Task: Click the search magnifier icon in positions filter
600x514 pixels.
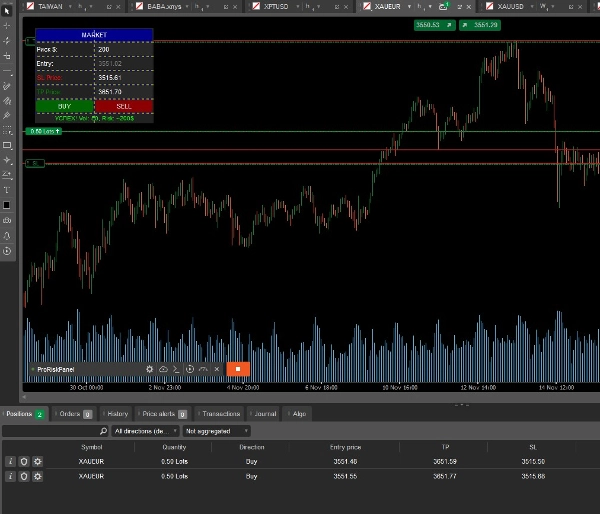Action: pyautogui.click(x=103, y=431)
